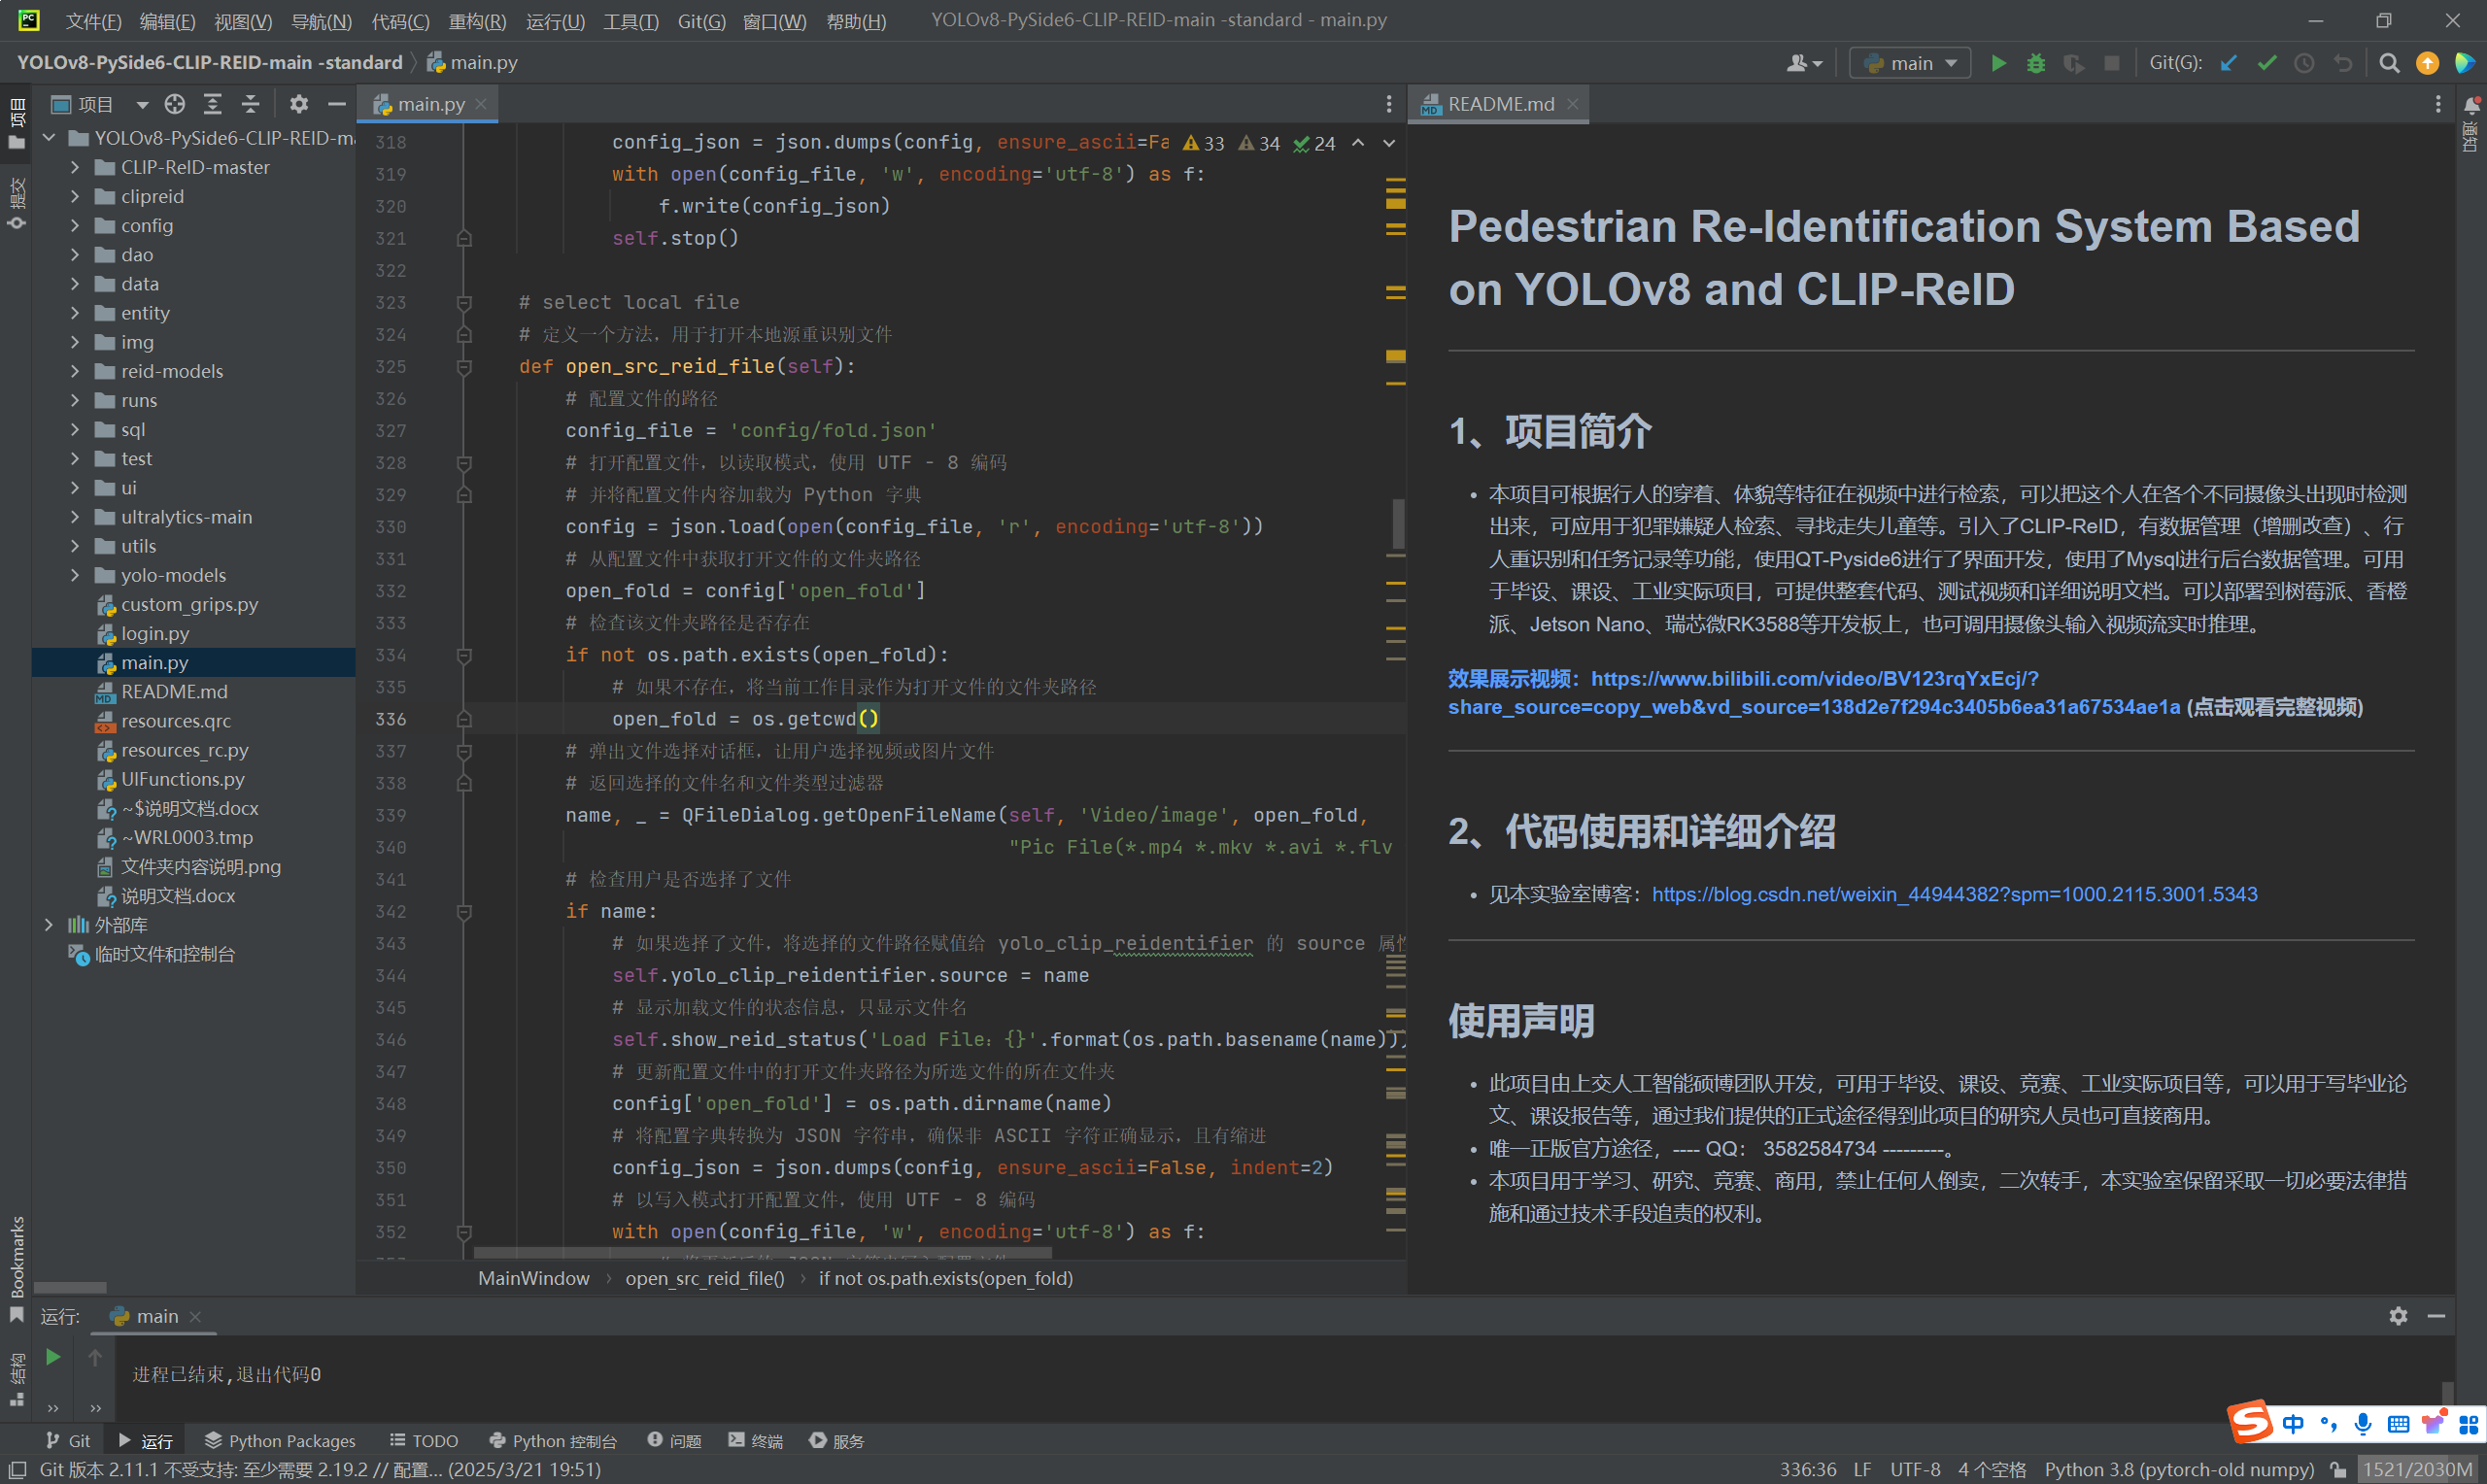Toggle fold marker at line 334
Viewport: 2487px width, 1484px height.
click(464, 655)
